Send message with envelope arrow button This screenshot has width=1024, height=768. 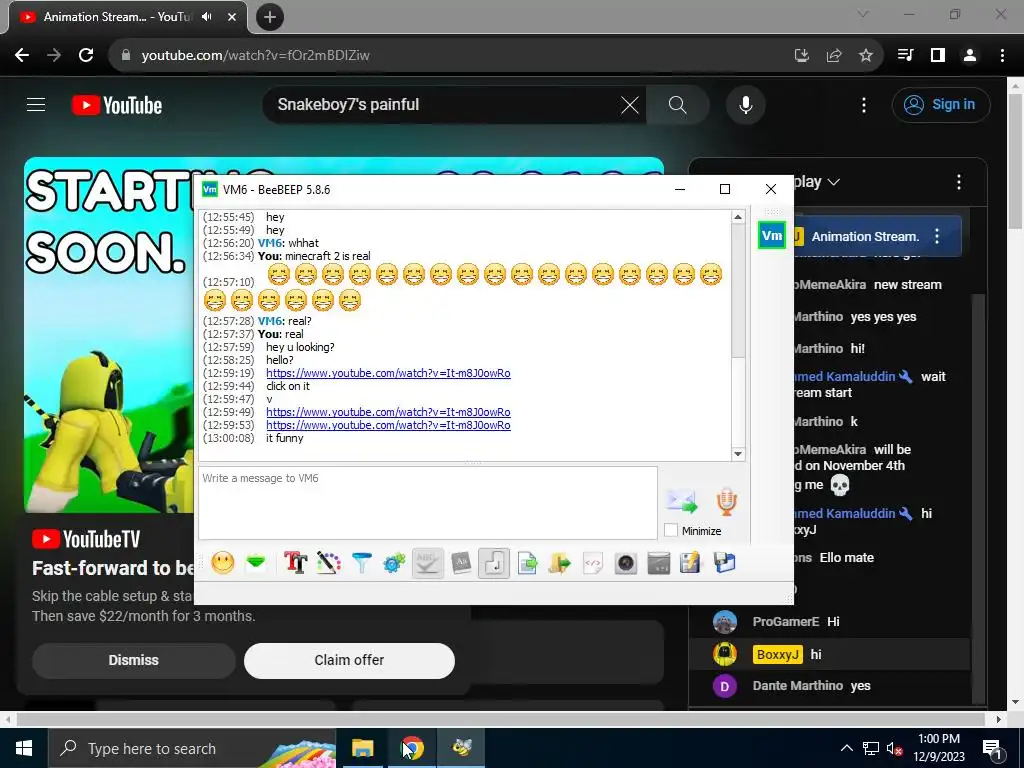(x=681, y=502)
